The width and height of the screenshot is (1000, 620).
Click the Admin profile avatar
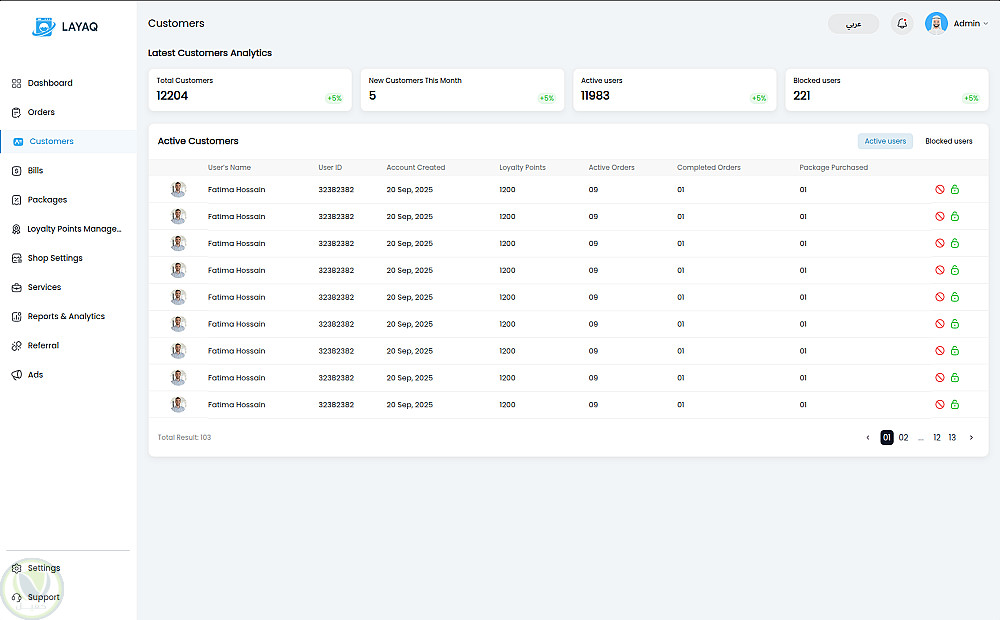tap(936, 24)
